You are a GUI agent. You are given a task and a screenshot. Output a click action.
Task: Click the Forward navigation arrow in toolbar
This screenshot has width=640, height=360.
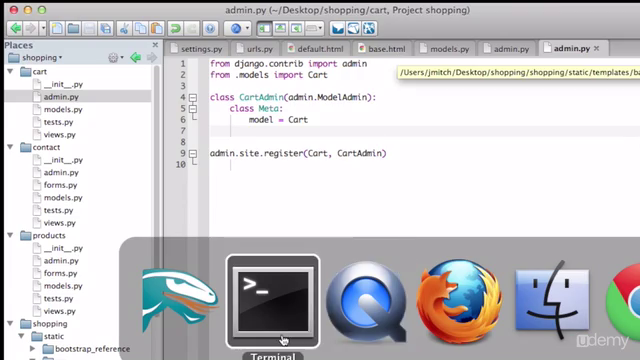pyautogui.click(x=31, y=28)
